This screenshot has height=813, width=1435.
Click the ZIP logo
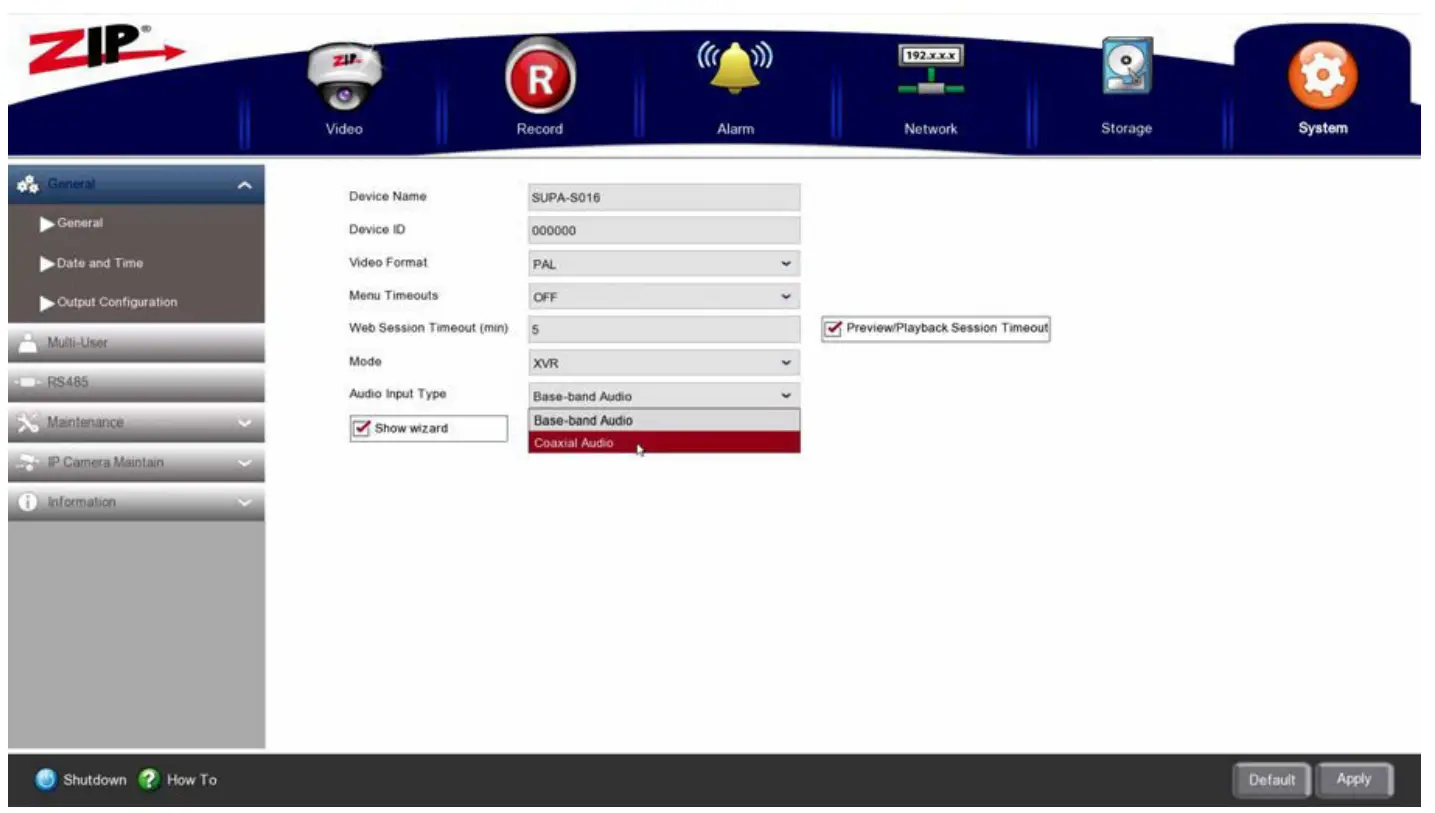pos(106,49)
